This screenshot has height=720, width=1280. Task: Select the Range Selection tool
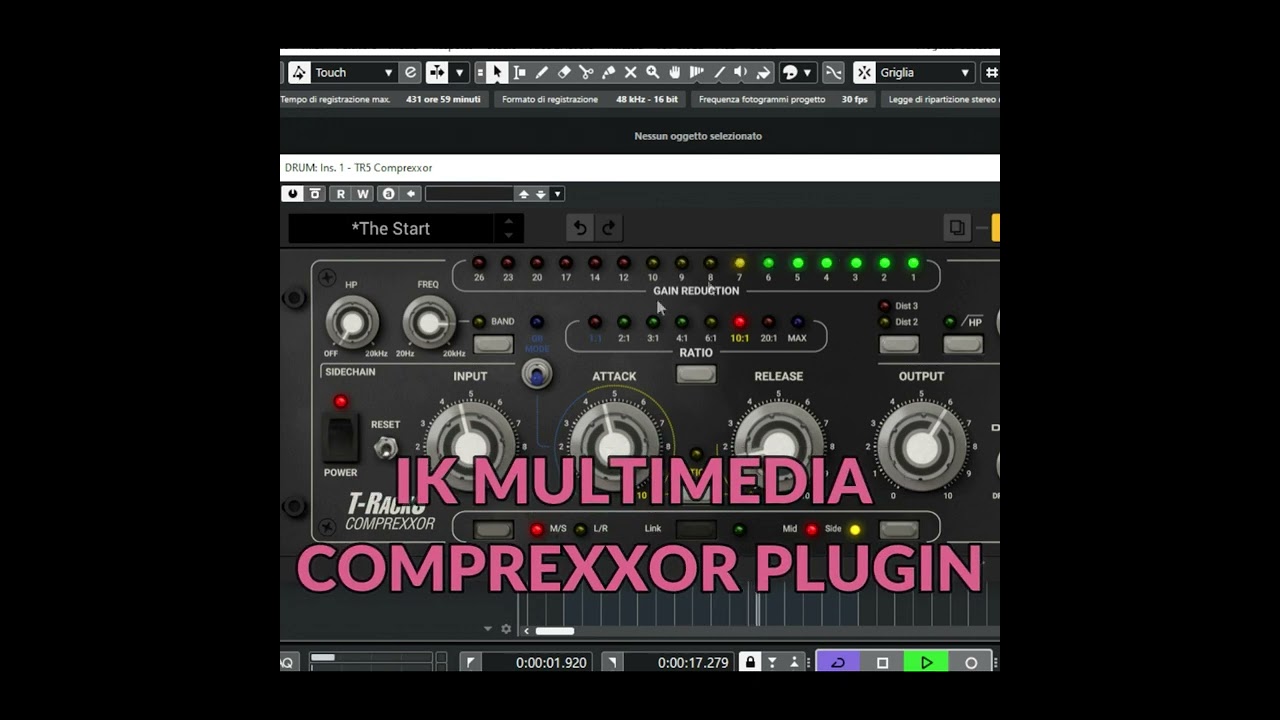[x=520, y=72]
